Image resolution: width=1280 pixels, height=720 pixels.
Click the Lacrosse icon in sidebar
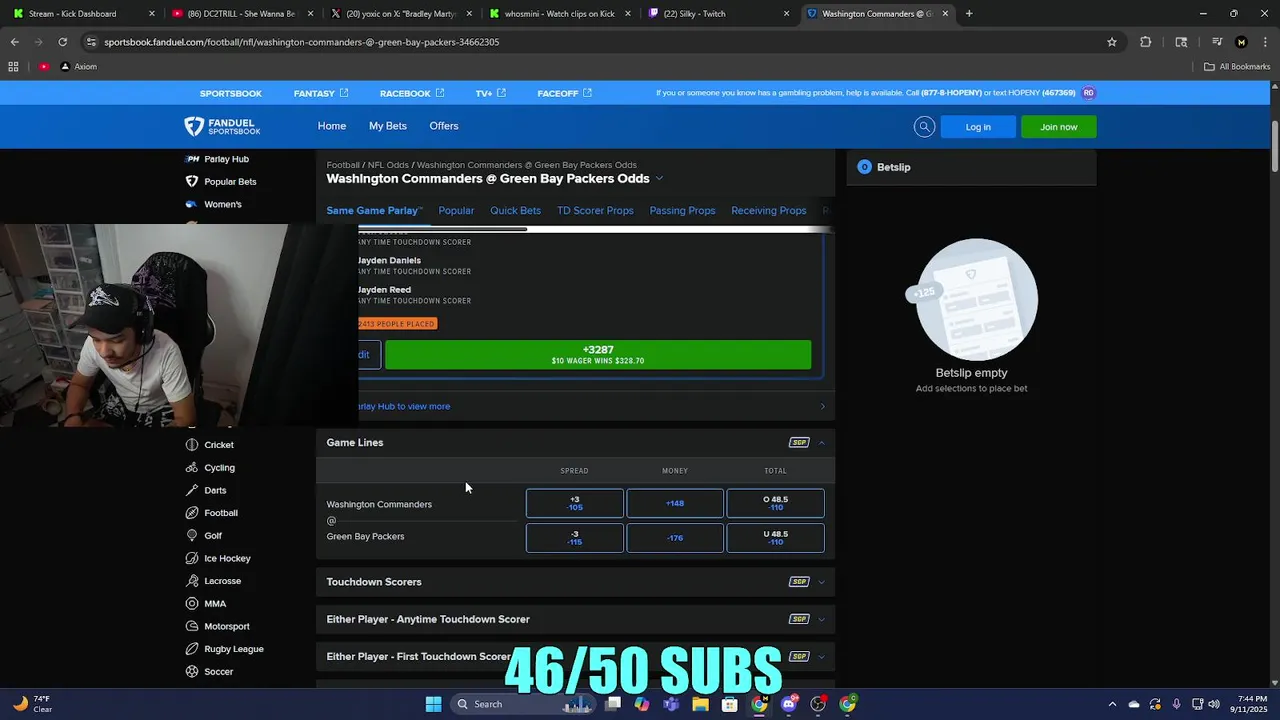pos(192,581)
